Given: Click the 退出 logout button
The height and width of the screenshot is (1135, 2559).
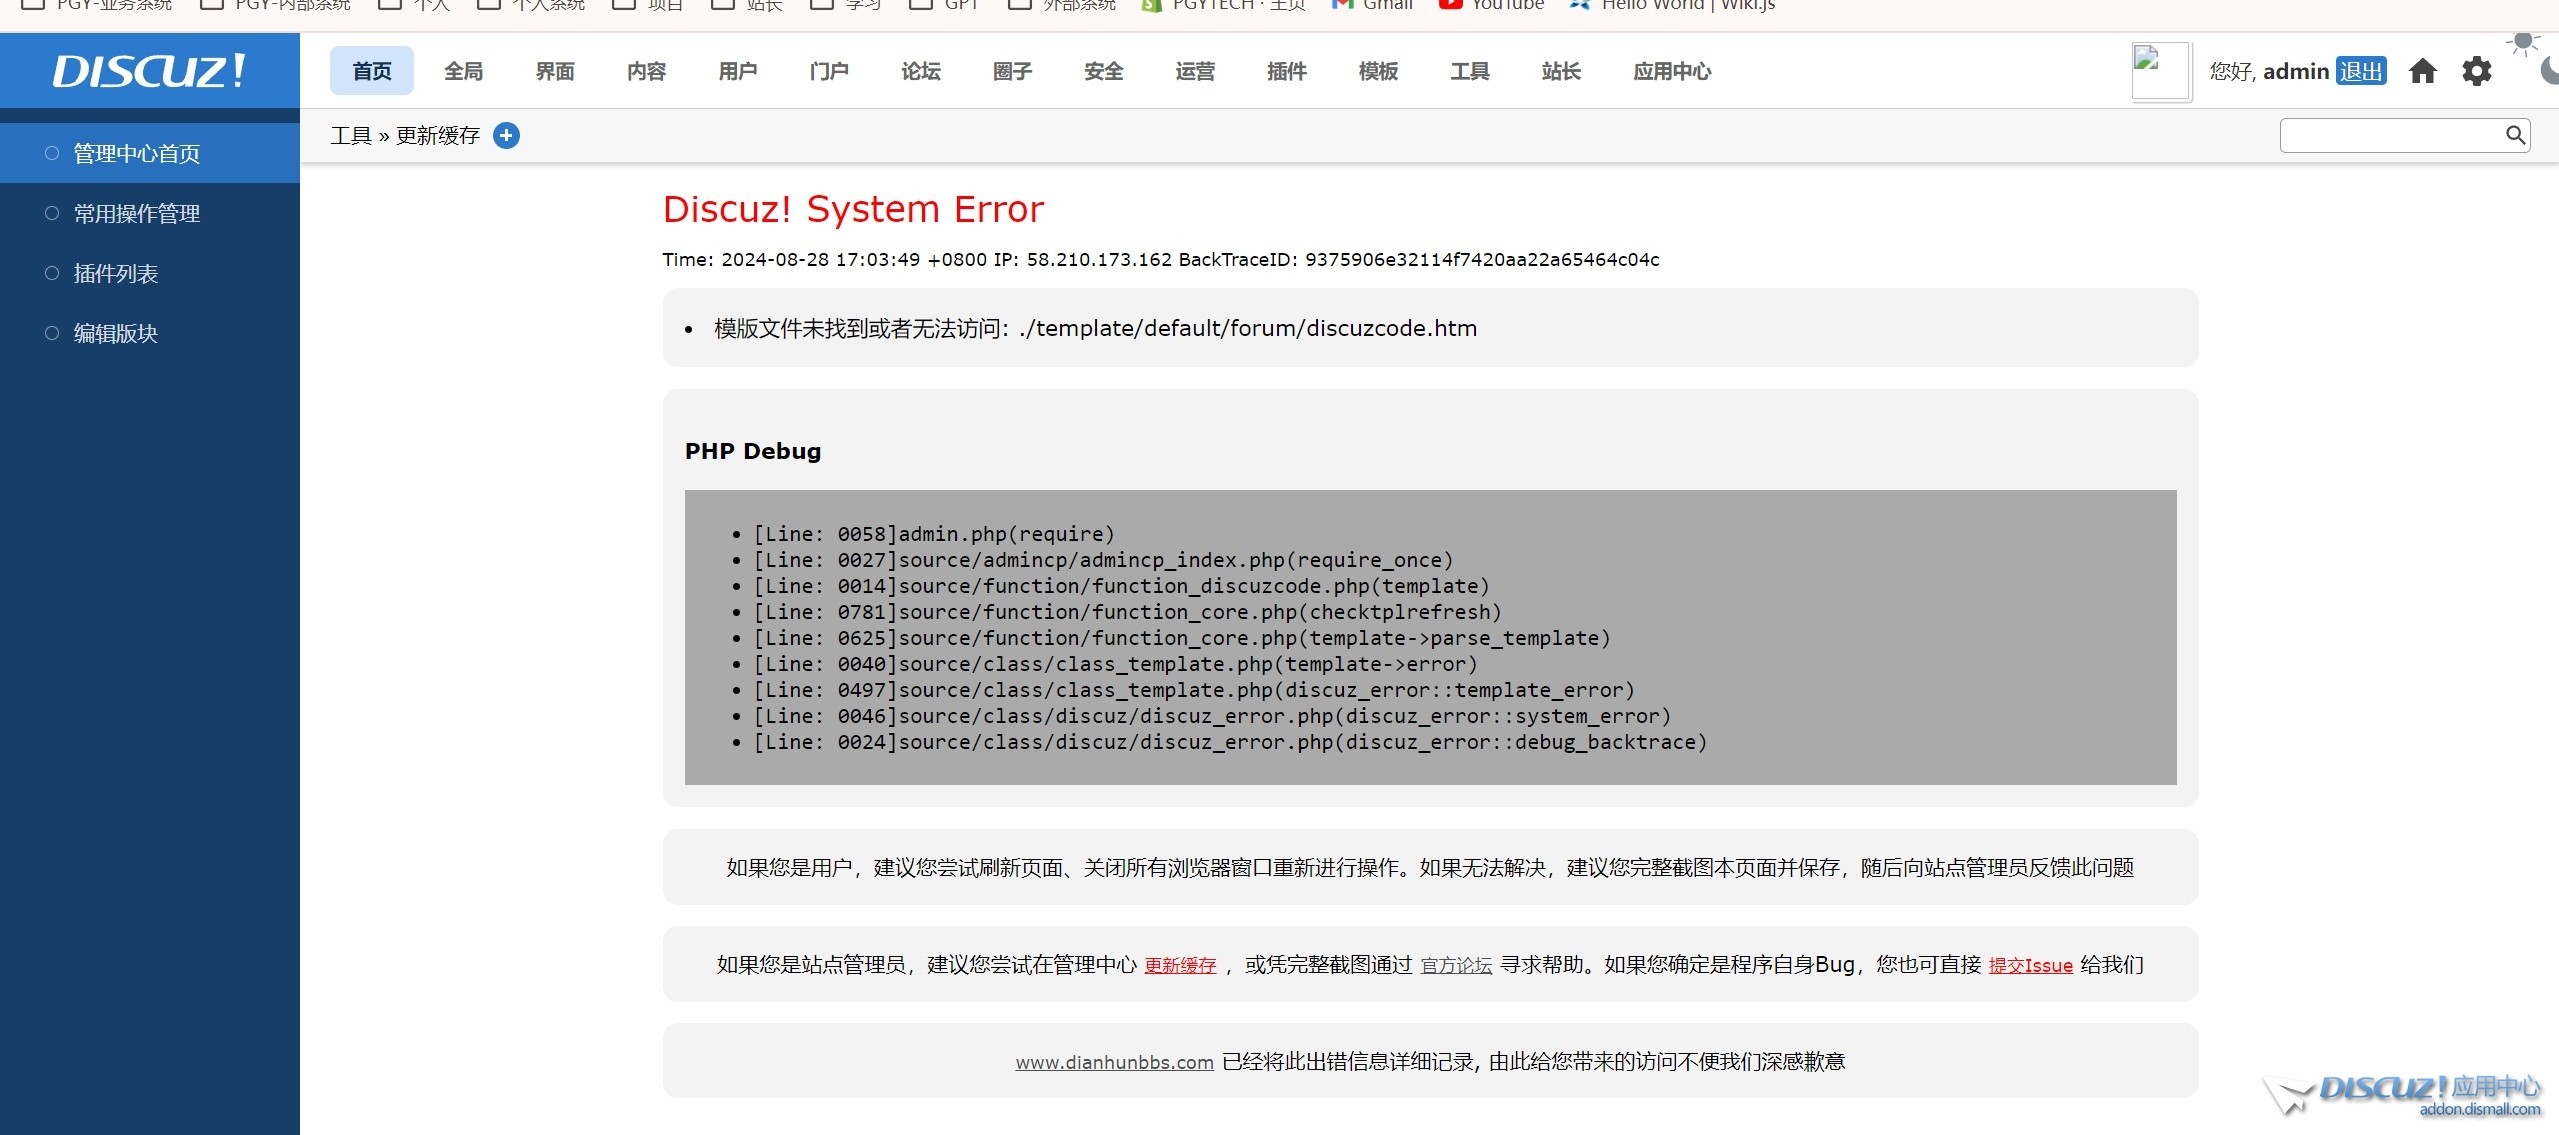Looking at the screenshot, I should 2360,71.
